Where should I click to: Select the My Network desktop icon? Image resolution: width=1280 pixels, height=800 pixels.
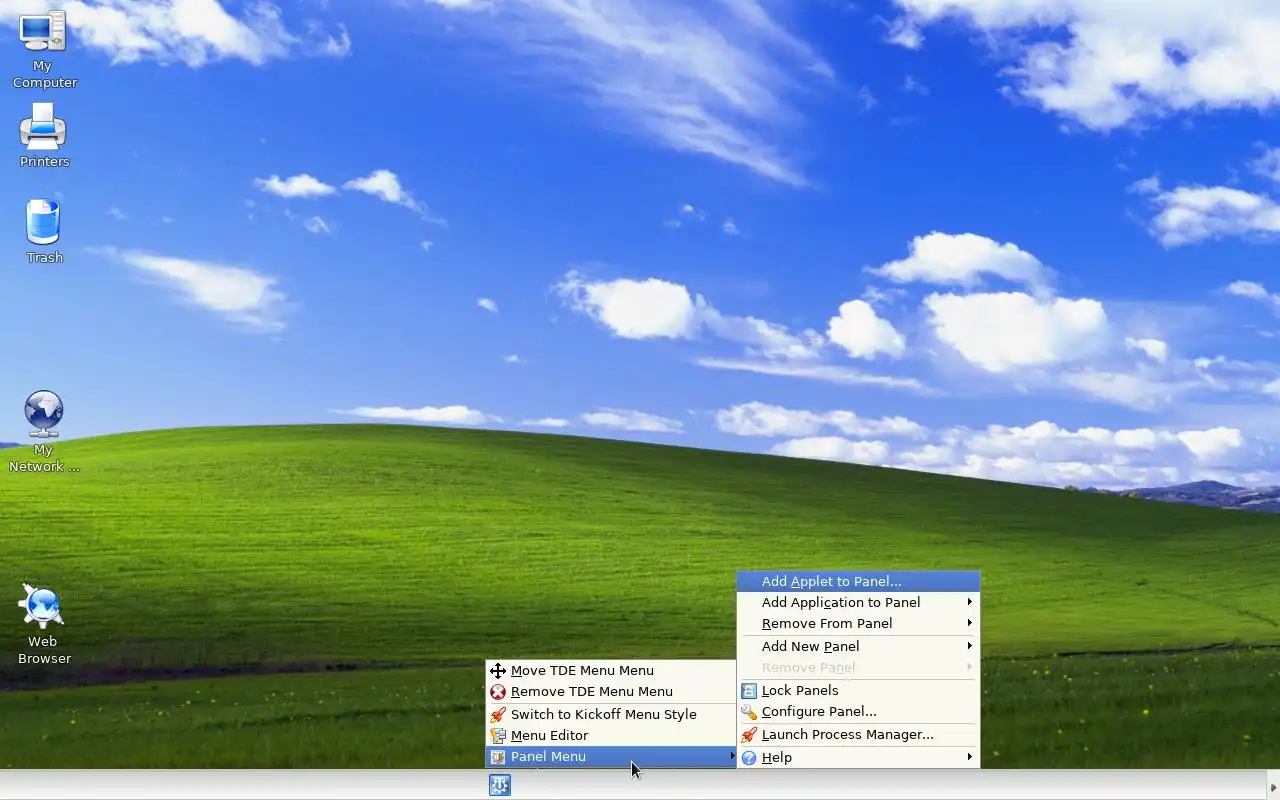pos(44,432)
